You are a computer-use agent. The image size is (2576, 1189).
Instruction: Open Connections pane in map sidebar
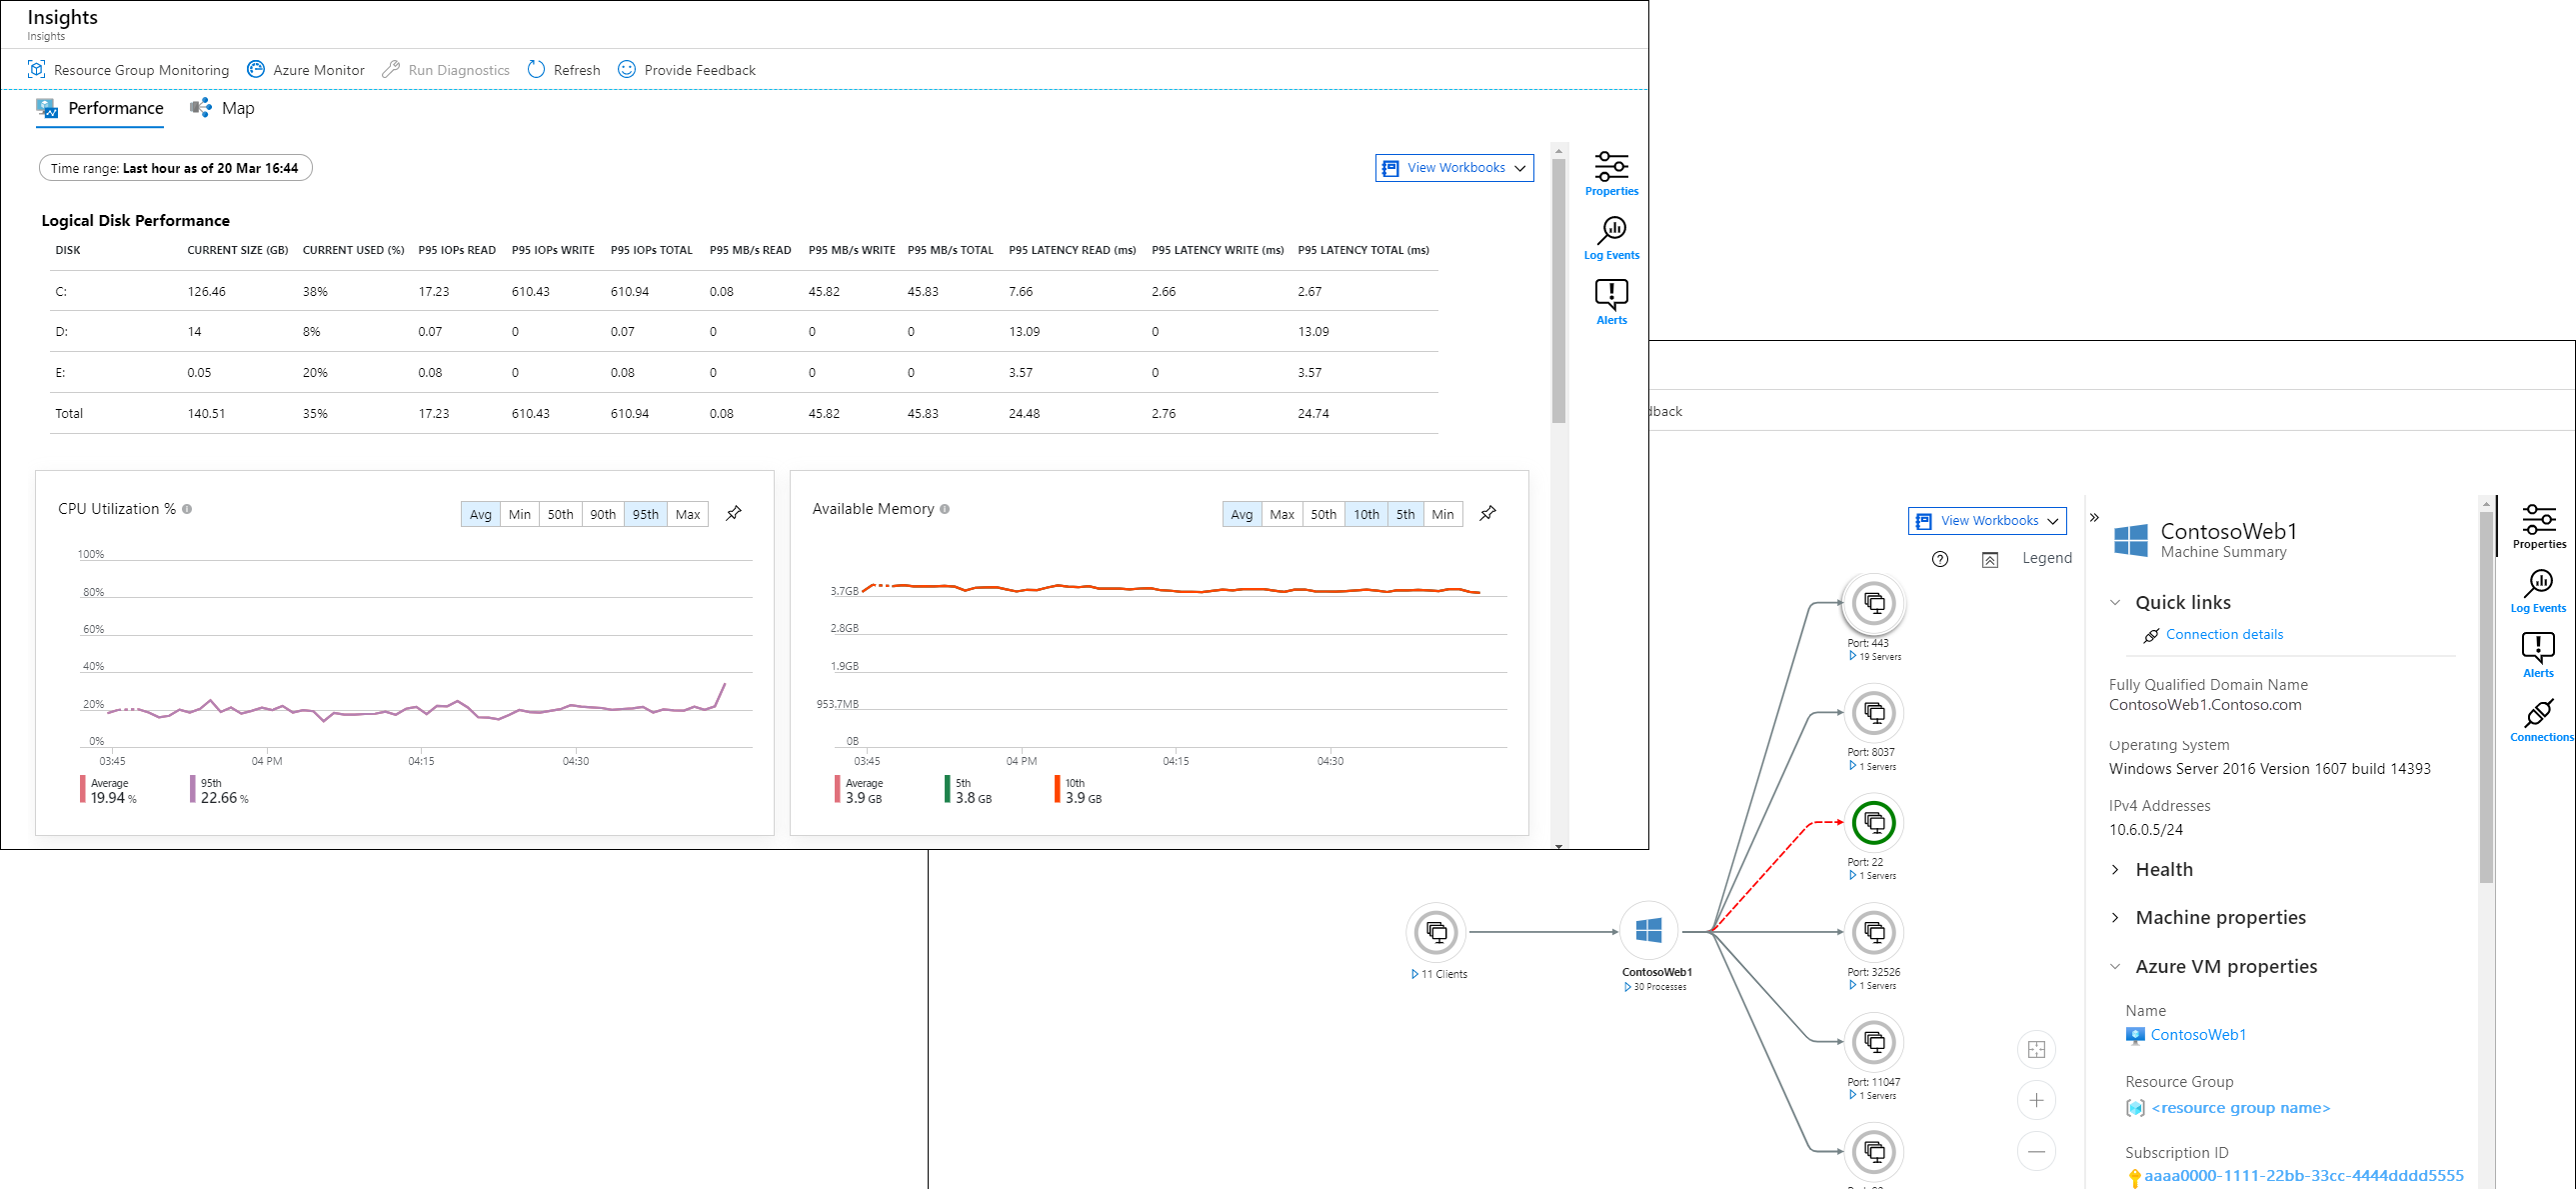pyautogui.click(x=2540, y=720)
